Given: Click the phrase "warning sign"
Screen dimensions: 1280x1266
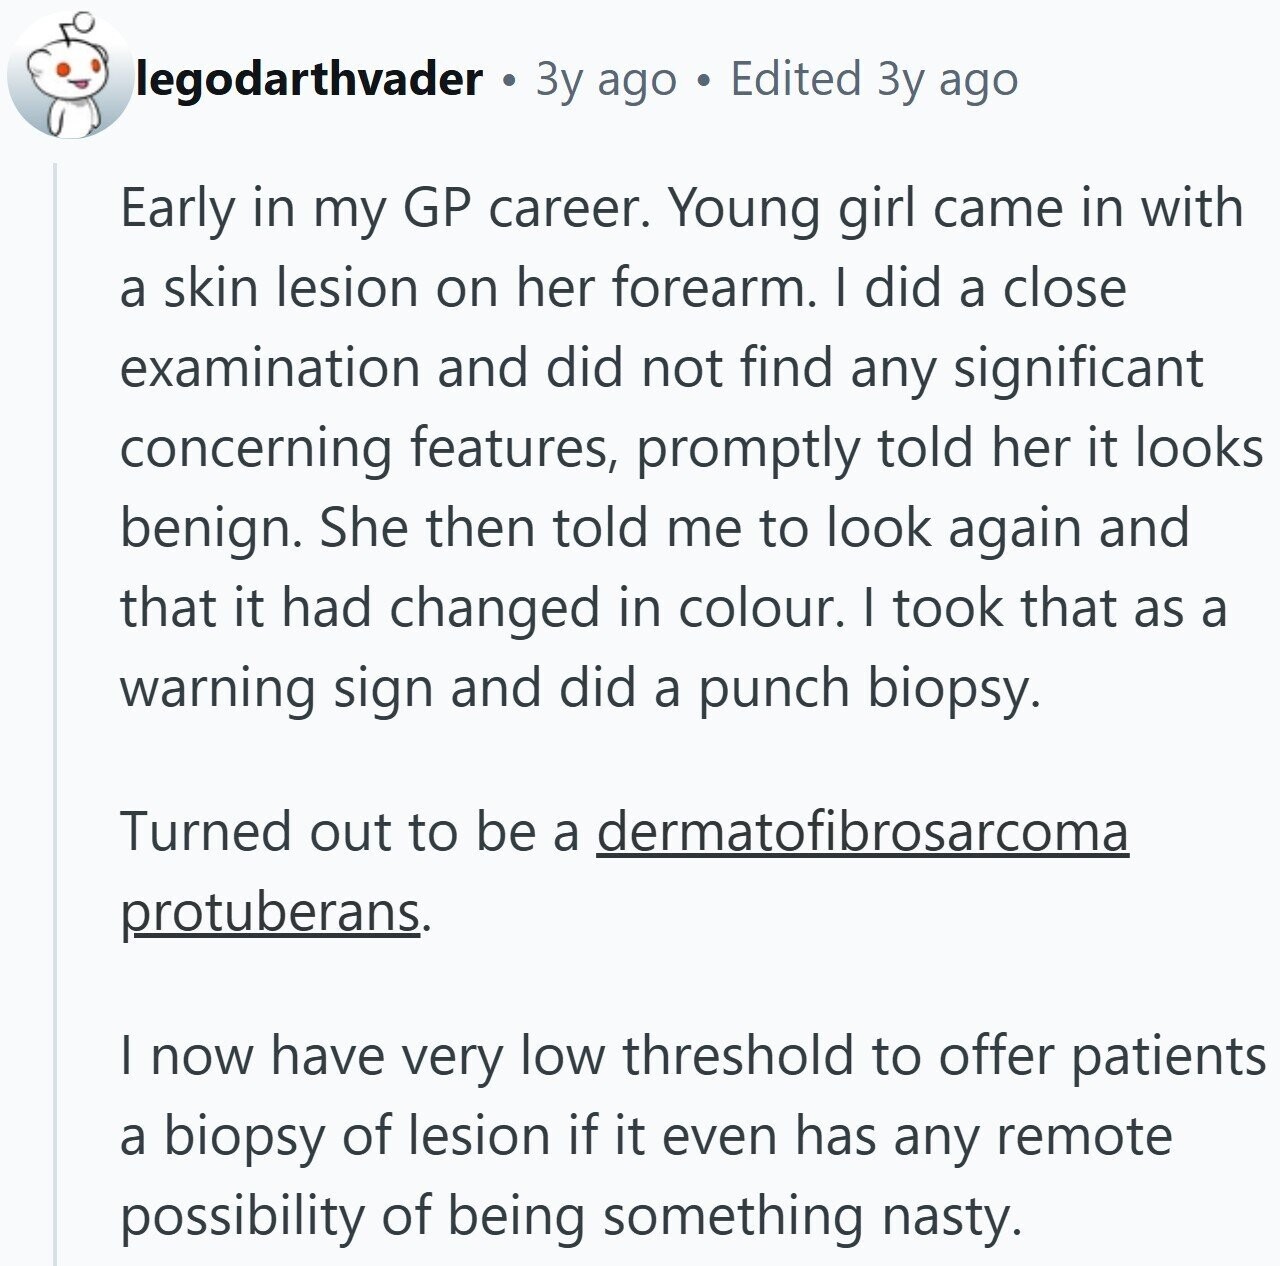Looking at the screenshot, I should click(276, 689).
